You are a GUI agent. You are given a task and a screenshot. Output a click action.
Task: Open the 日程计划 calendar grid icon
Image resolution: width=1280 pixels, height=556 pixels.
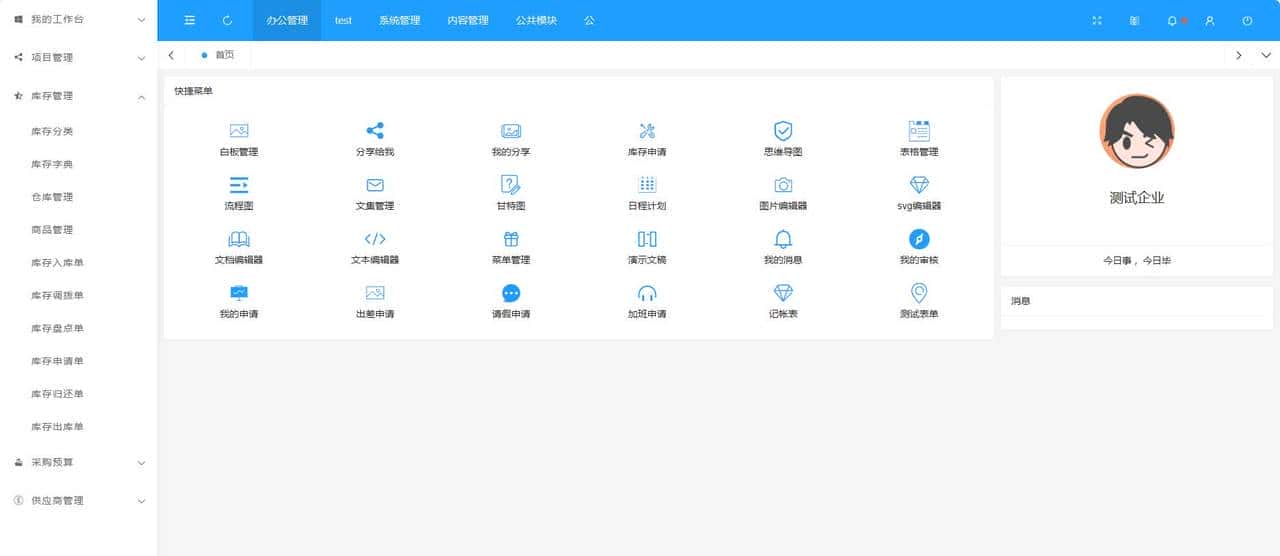pos(647,184)
